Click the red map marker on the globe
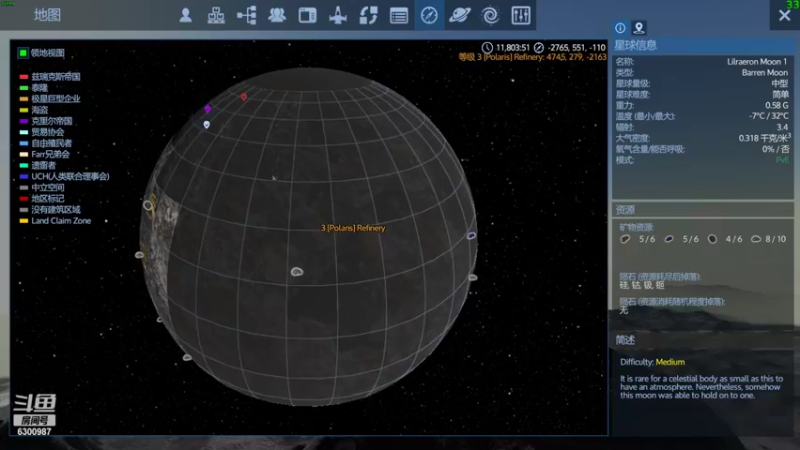The height and width of the screenshot is (450, 800). click(x=244, y=96)
